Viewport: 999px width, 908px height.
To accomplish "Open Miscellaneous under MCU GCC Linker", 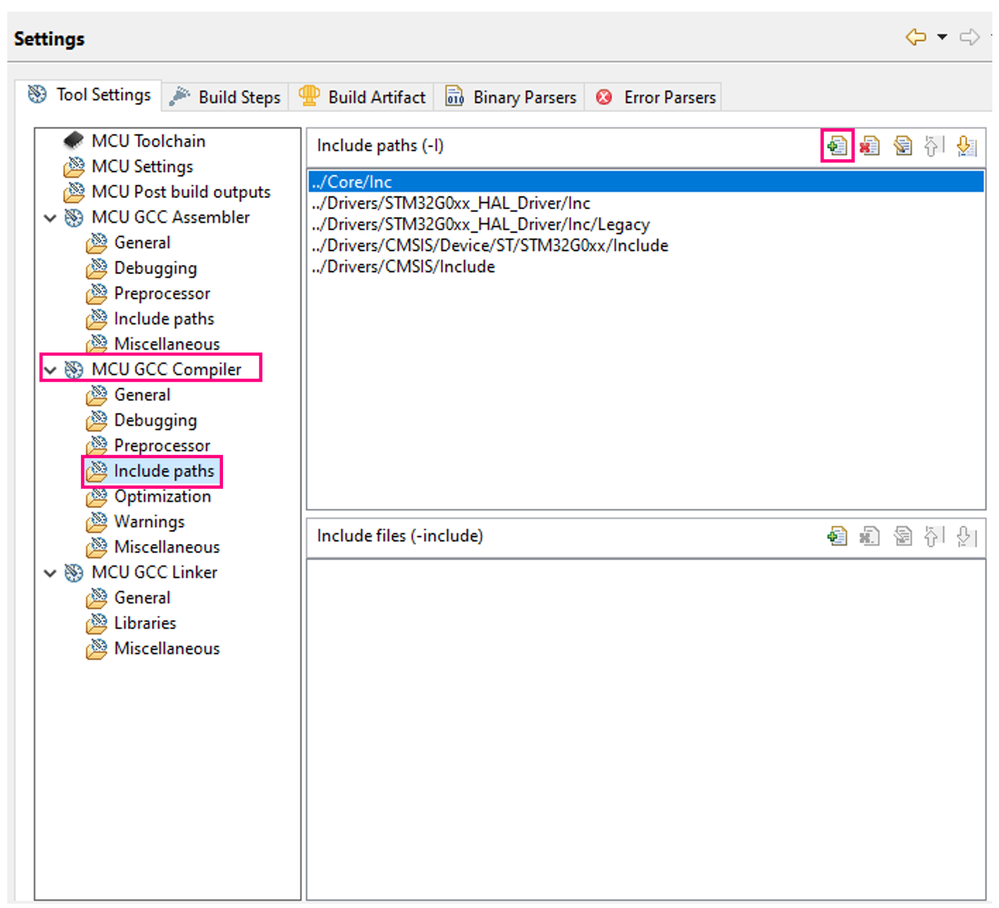I will coord(153,649).
